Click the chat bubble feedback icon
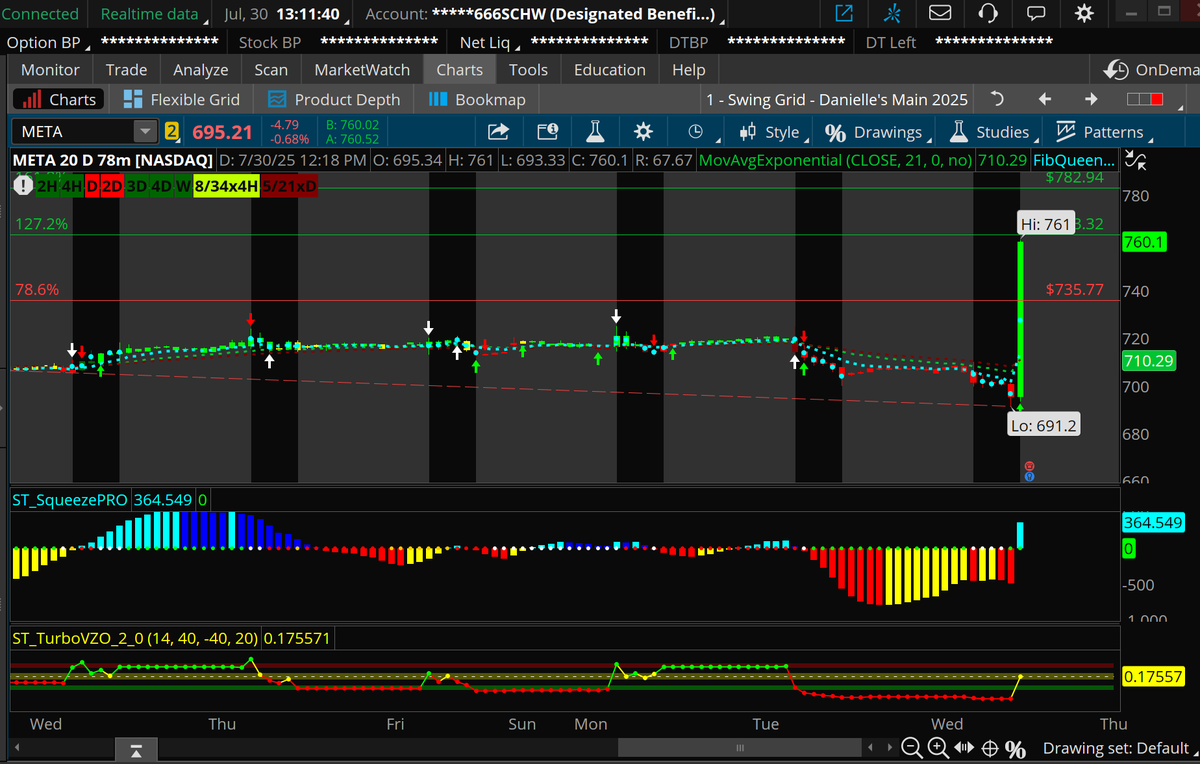Image resolution: width=1200 pixels, height=764 pixels. [x=1035, y=14]
